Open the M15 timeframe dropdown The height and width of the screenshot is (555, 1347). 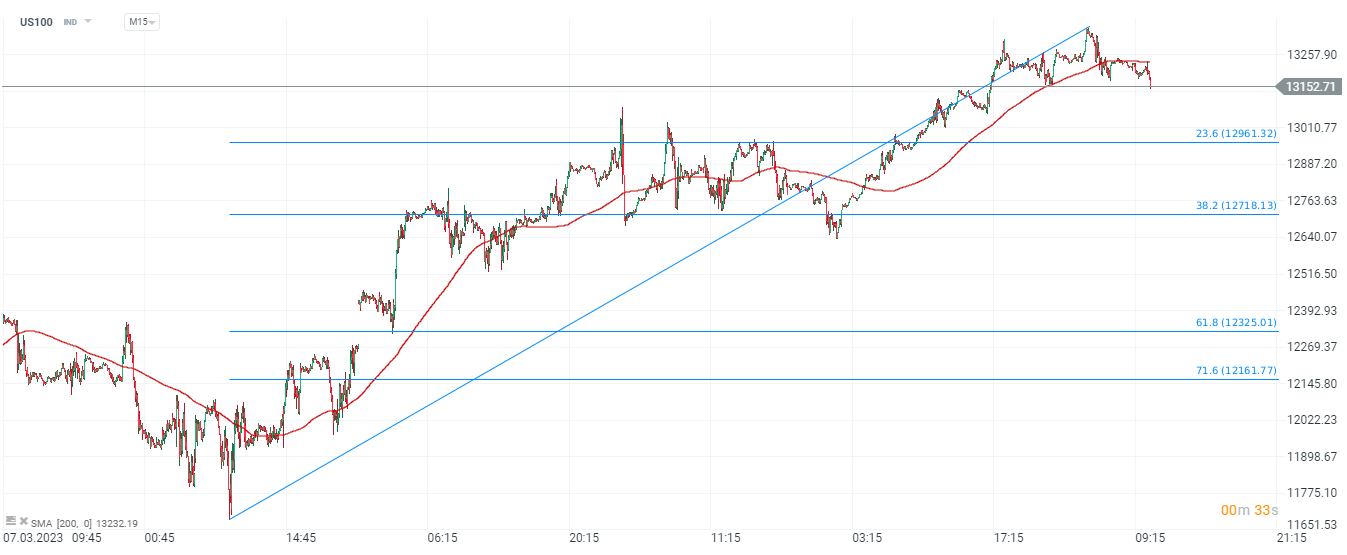point(141,21)
